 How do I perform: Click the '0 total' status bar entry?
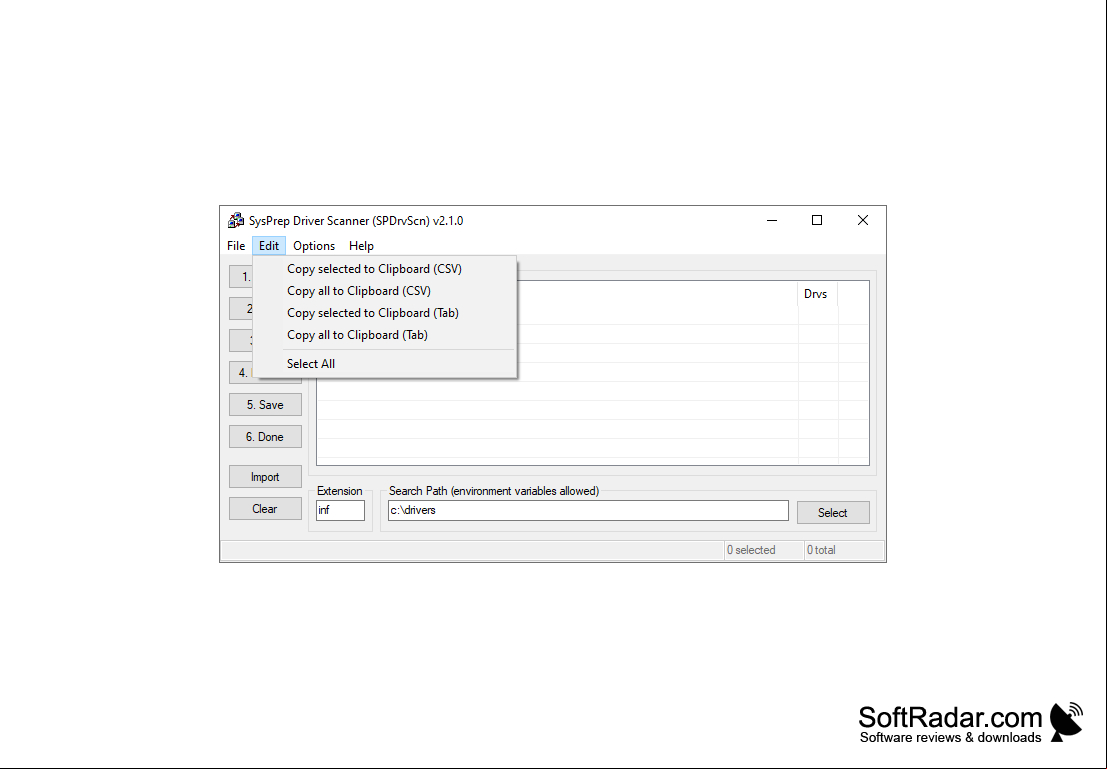[x=844, y=550]
